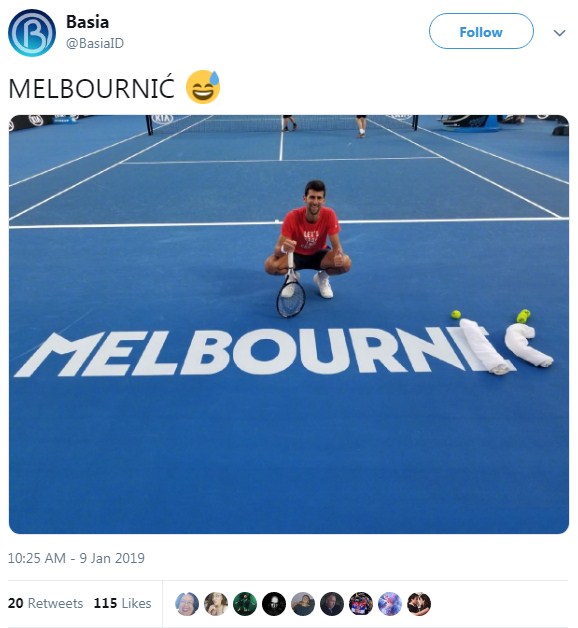Open the 10:25 AM - 9 Jan 2019 timestamp
This screenshot has height=628, width=578.
tap(76, 558)
